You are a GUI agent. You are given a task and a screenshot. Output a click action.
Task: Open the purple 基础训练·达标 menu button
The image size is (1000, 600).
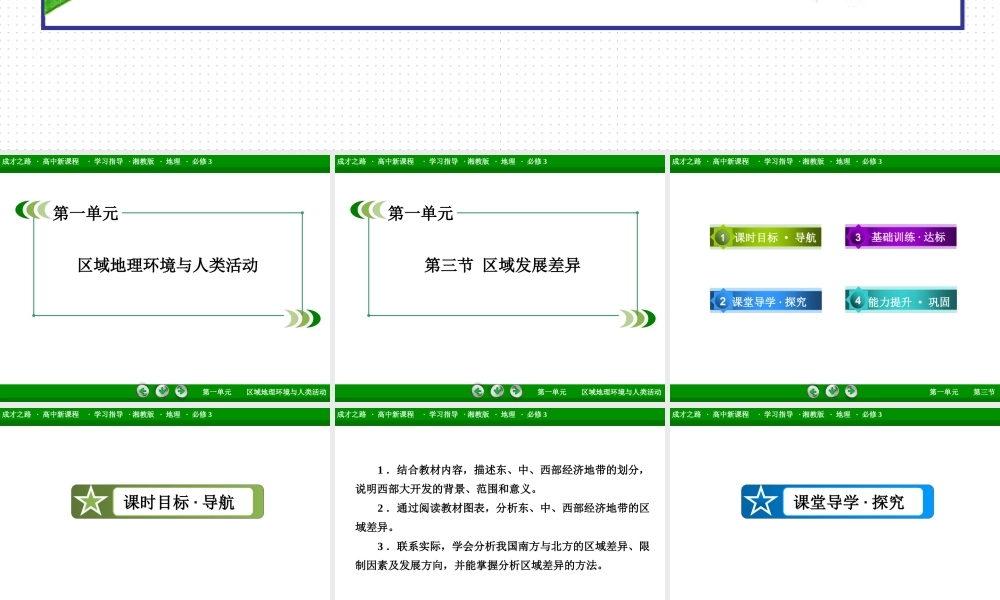click(901, 237)
